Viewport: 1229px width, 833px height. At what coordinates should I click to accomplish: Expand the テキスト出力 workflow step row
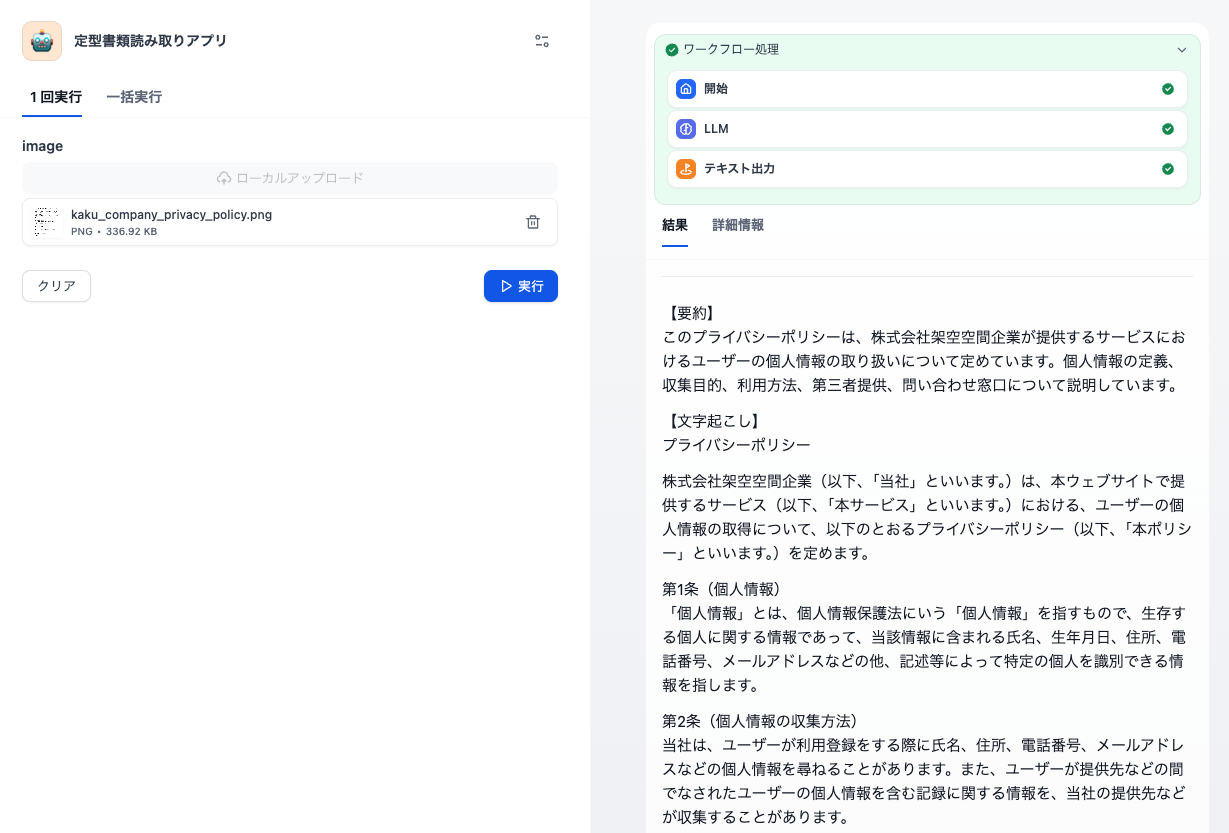(926, 169)
